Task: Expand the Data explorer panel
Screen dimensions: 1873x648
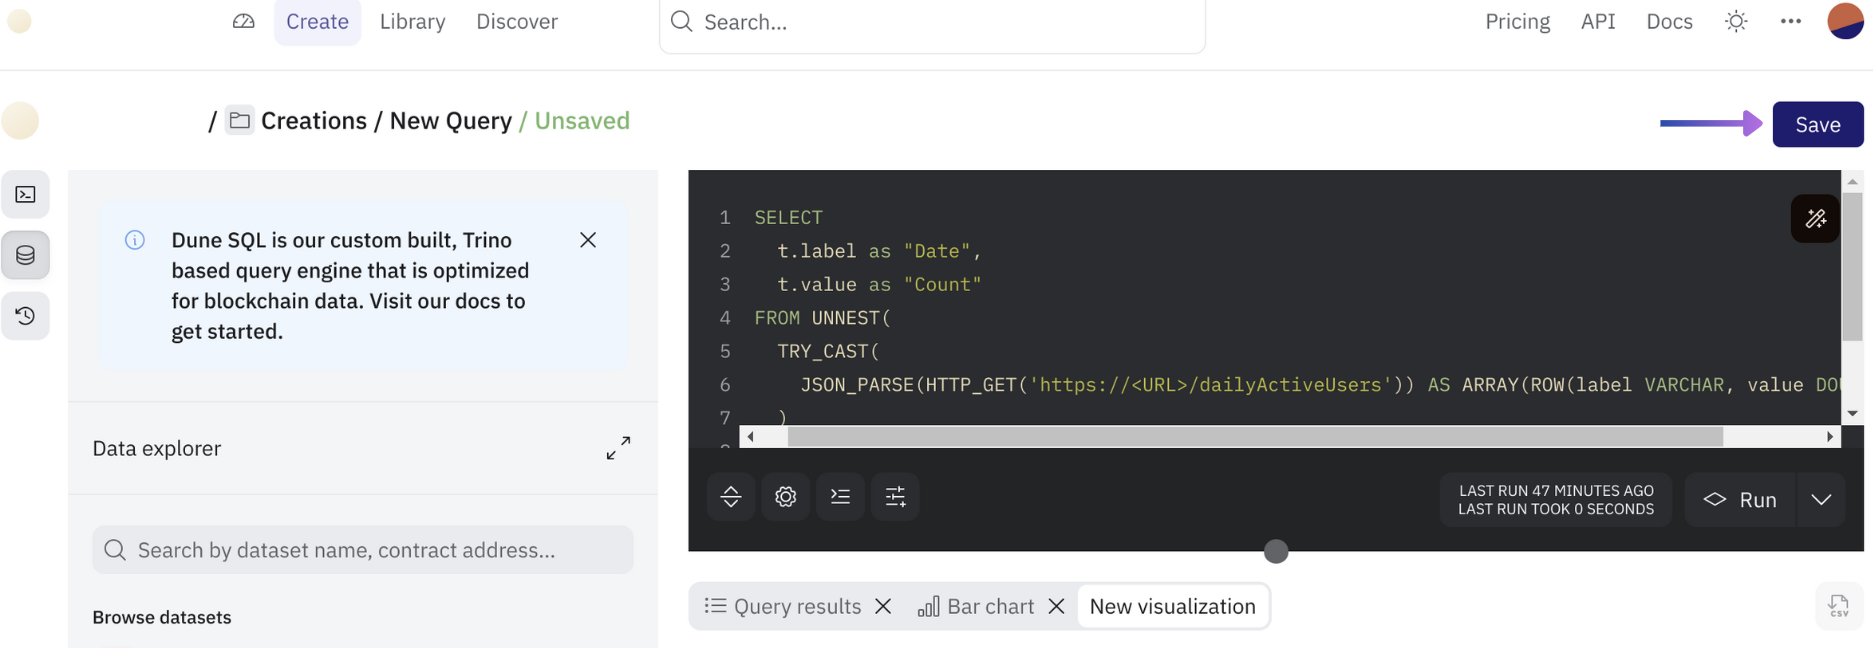Action: [618, 448]
